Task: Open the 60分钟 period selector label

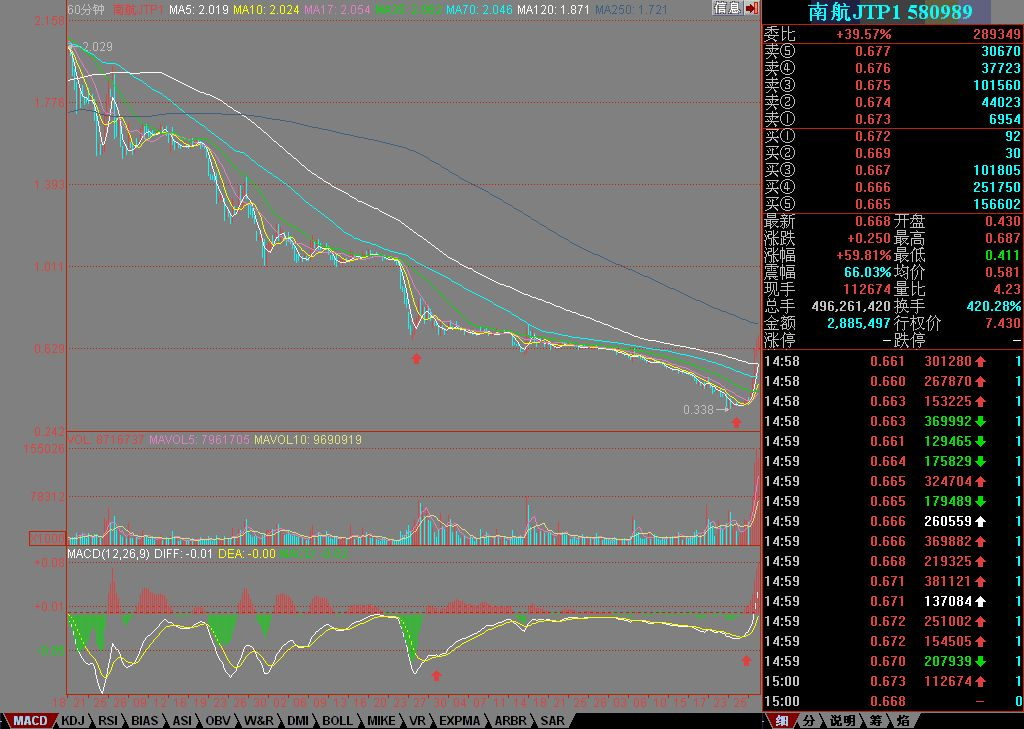Action: click(x=86, y=9)
